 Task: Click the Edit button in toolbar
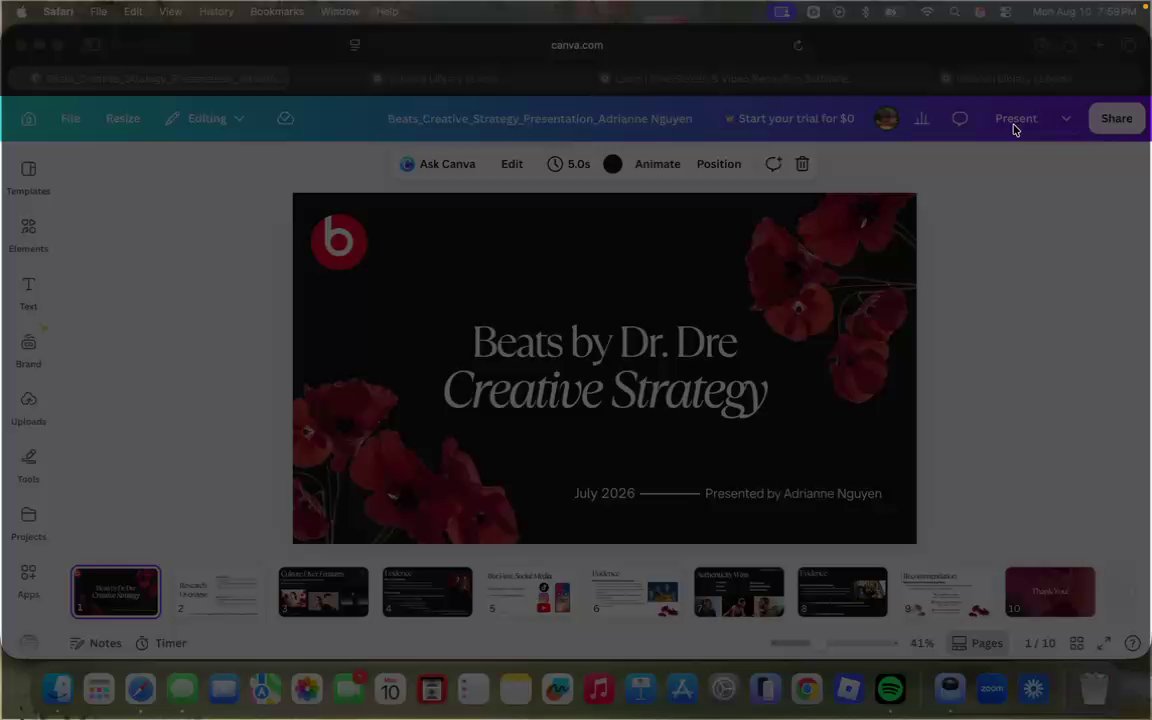point(512,164)
